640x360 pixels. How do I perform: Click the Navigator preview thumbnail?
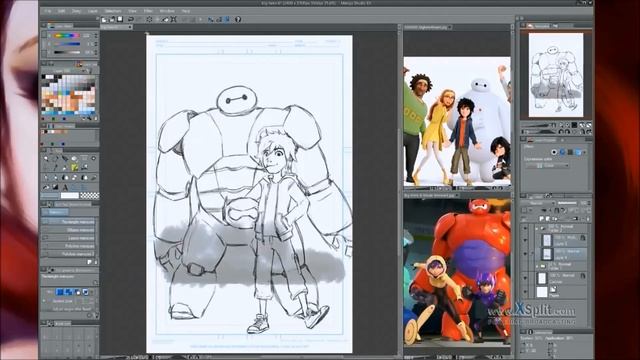(x=556, y=76)
